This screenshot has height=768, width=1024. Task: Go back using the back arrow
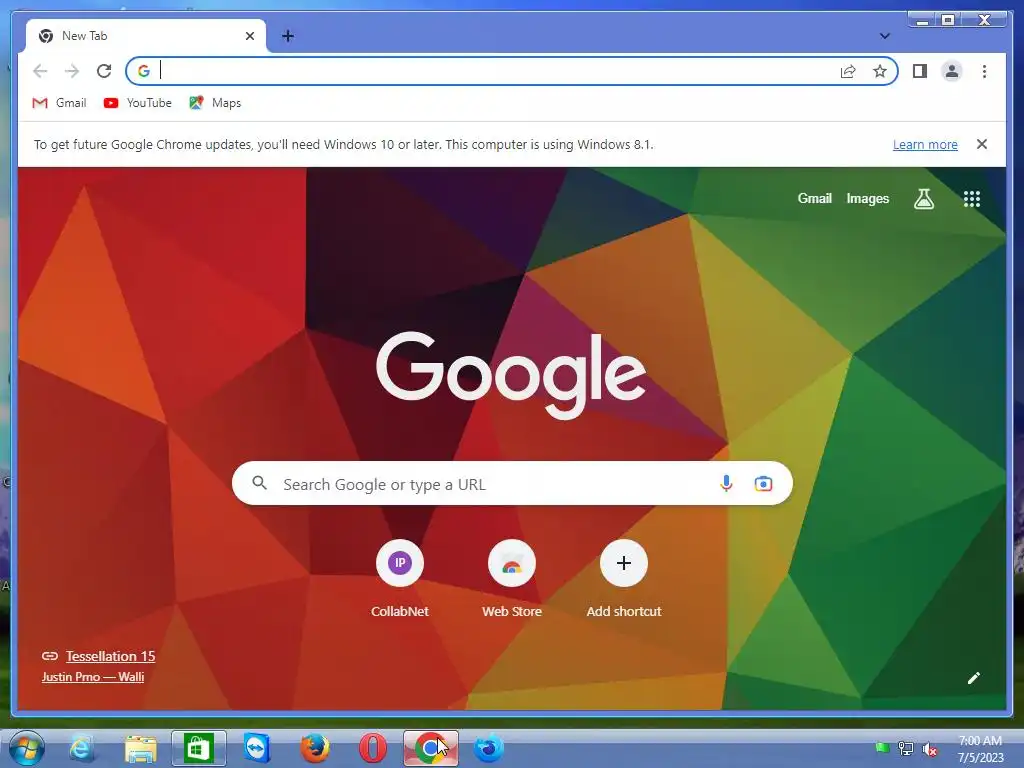40,71
